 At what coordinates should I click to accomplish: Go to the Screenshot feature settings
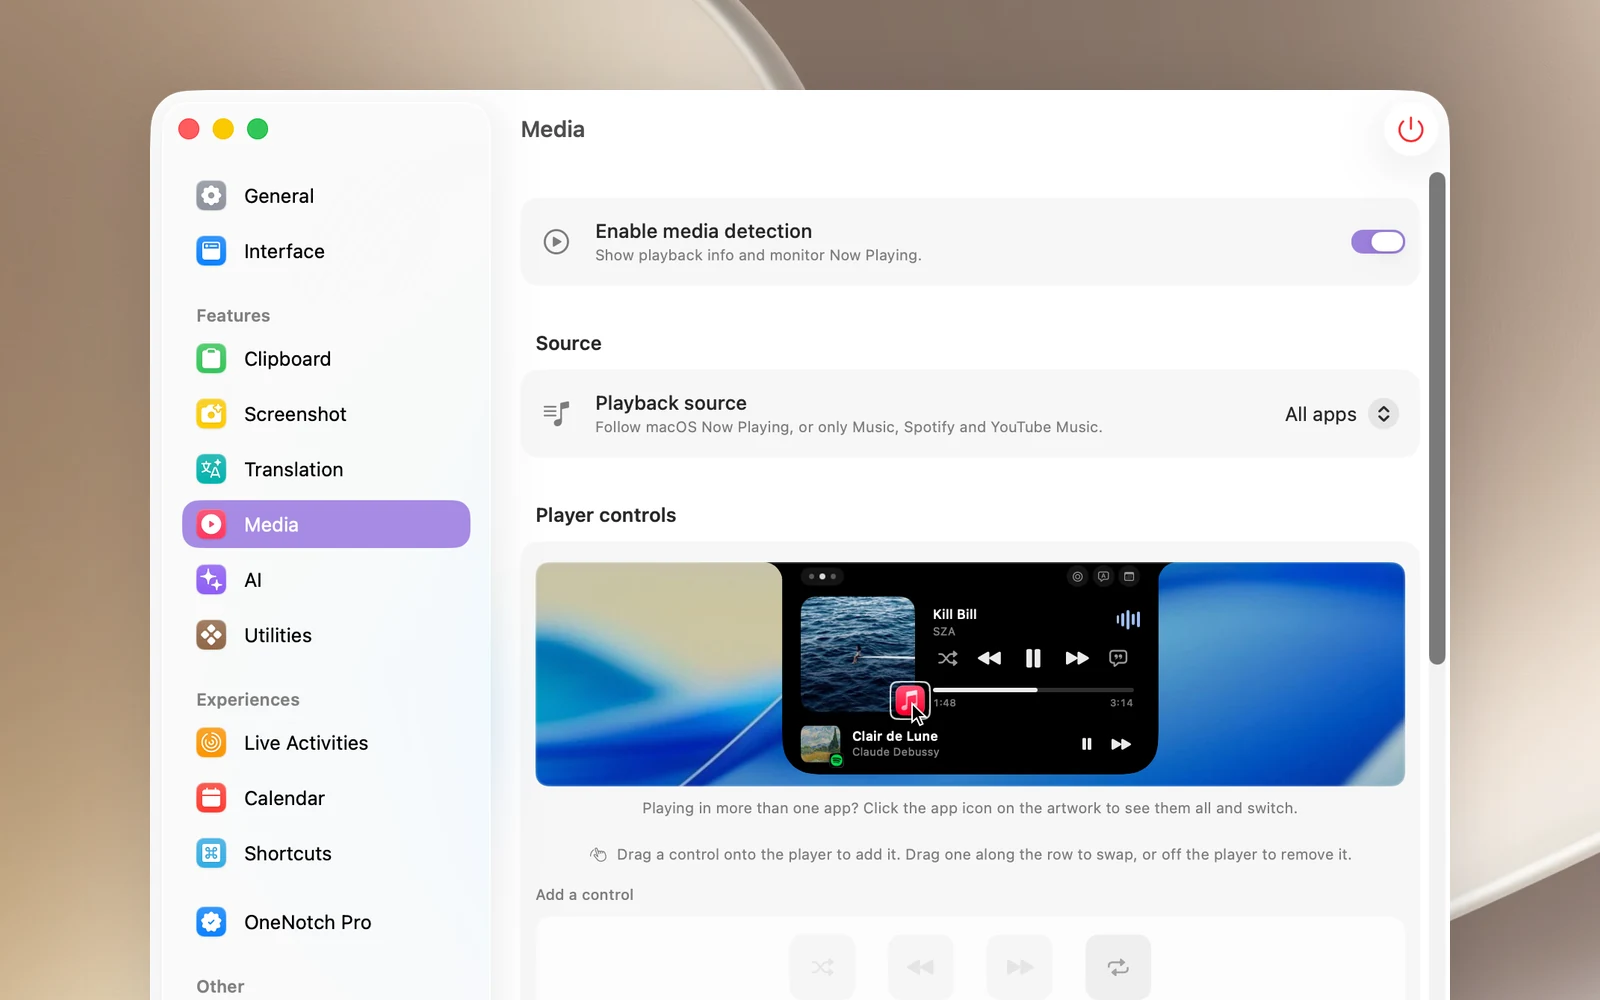click(326, 414)
